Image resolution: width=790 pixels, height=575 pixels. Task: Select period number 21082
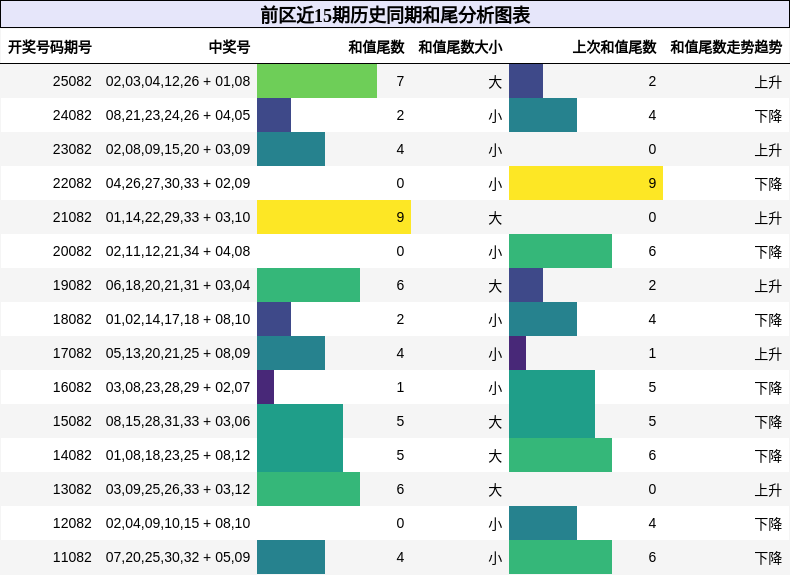click(x=72, y=217)
